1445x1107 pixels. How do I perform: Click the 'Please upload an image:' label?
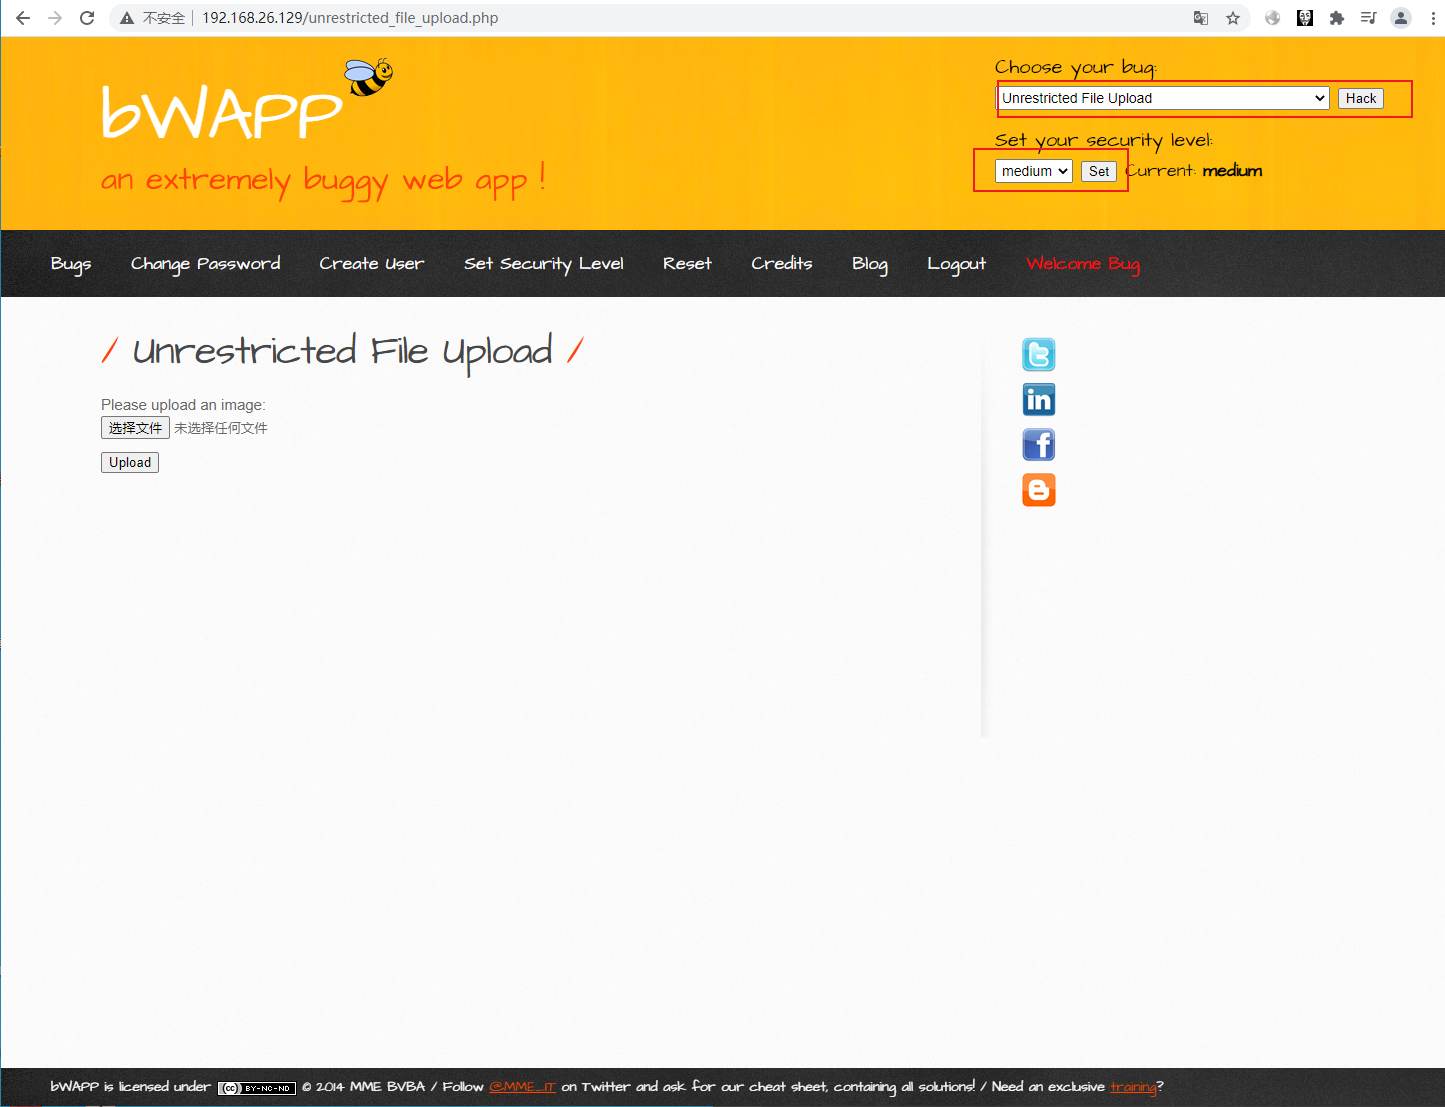click(183, 405)
